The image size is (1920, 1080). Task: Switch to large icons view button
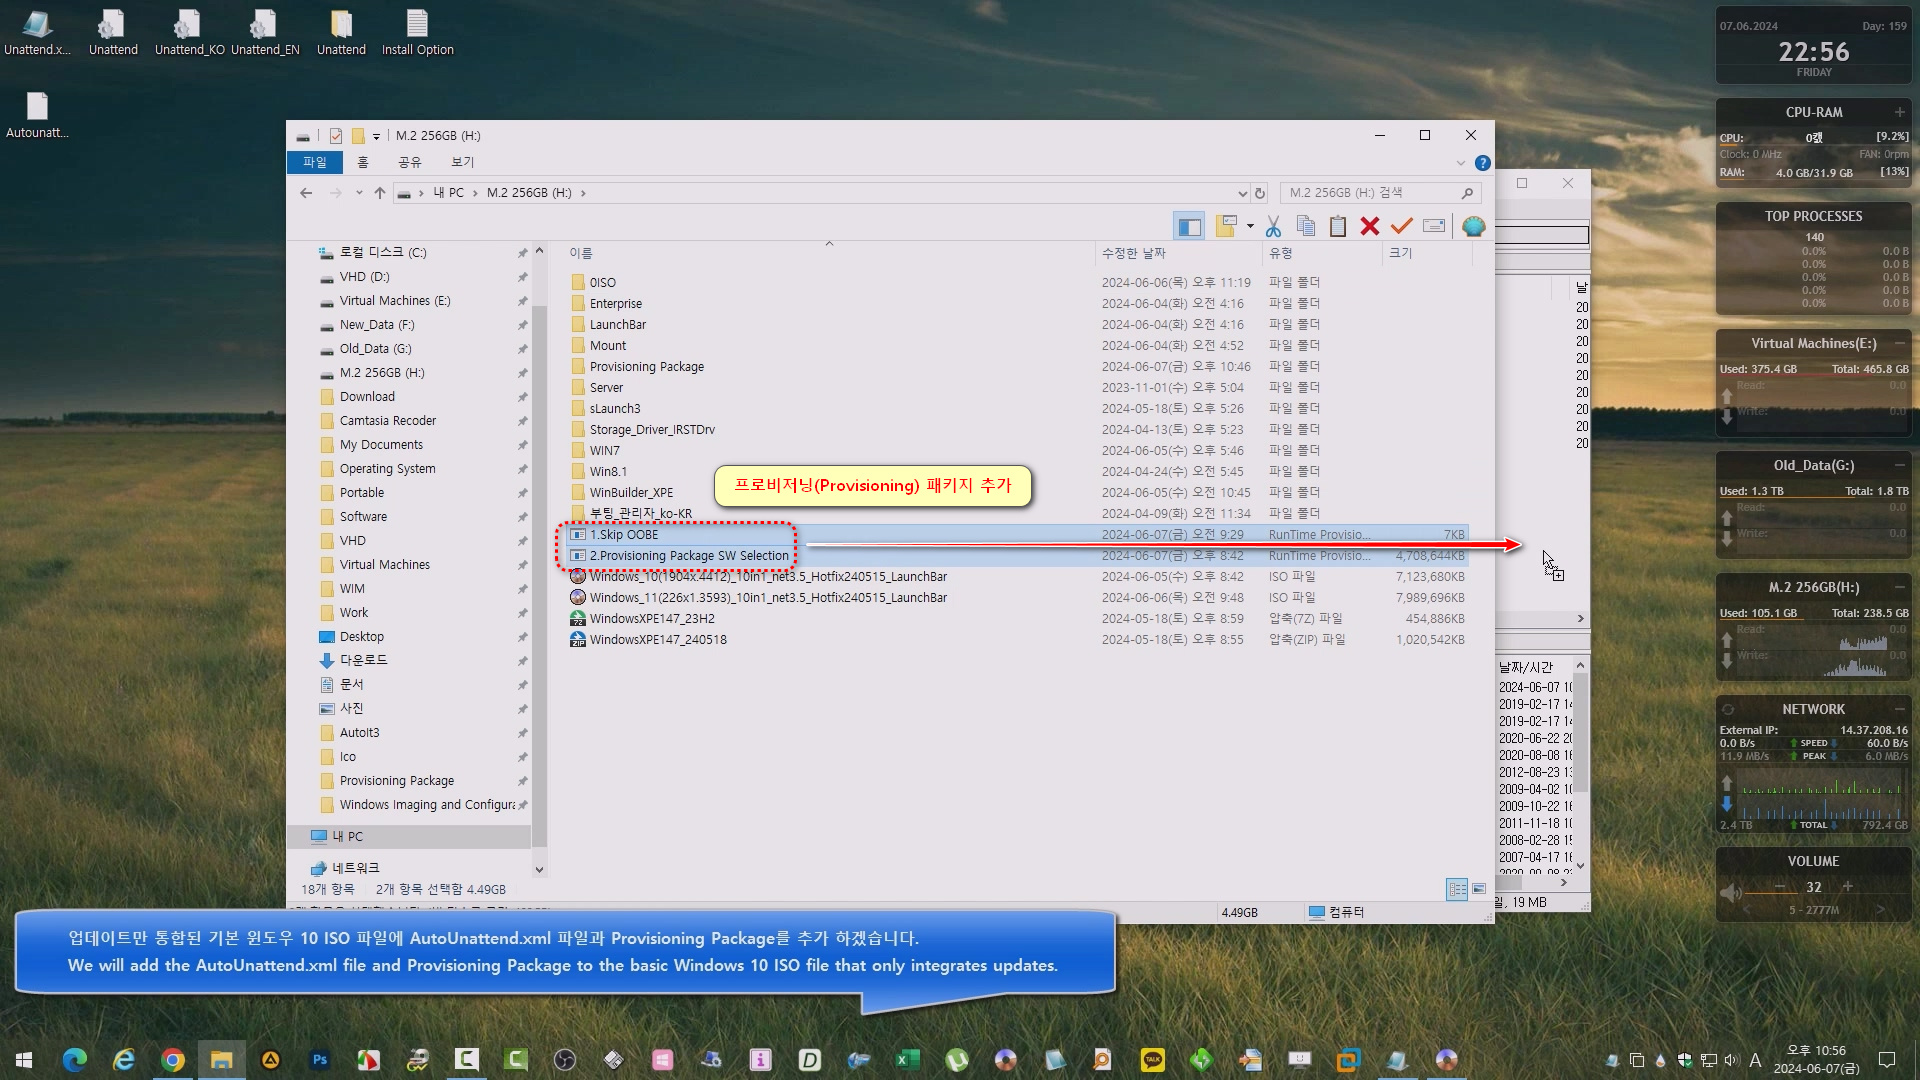click(x=1479, y=889)
